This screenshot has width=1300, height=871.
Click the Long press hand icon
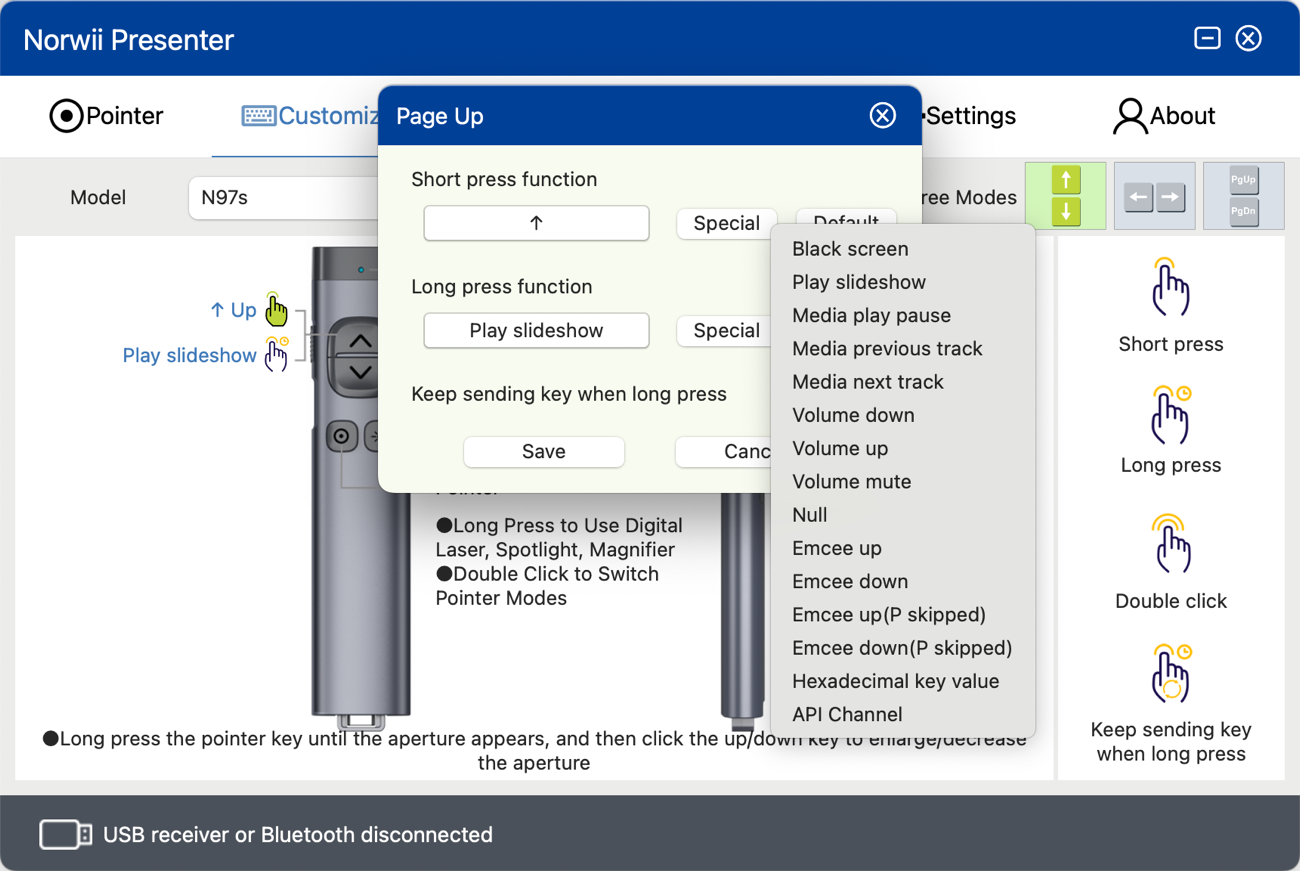click(x=1171, y=414)
